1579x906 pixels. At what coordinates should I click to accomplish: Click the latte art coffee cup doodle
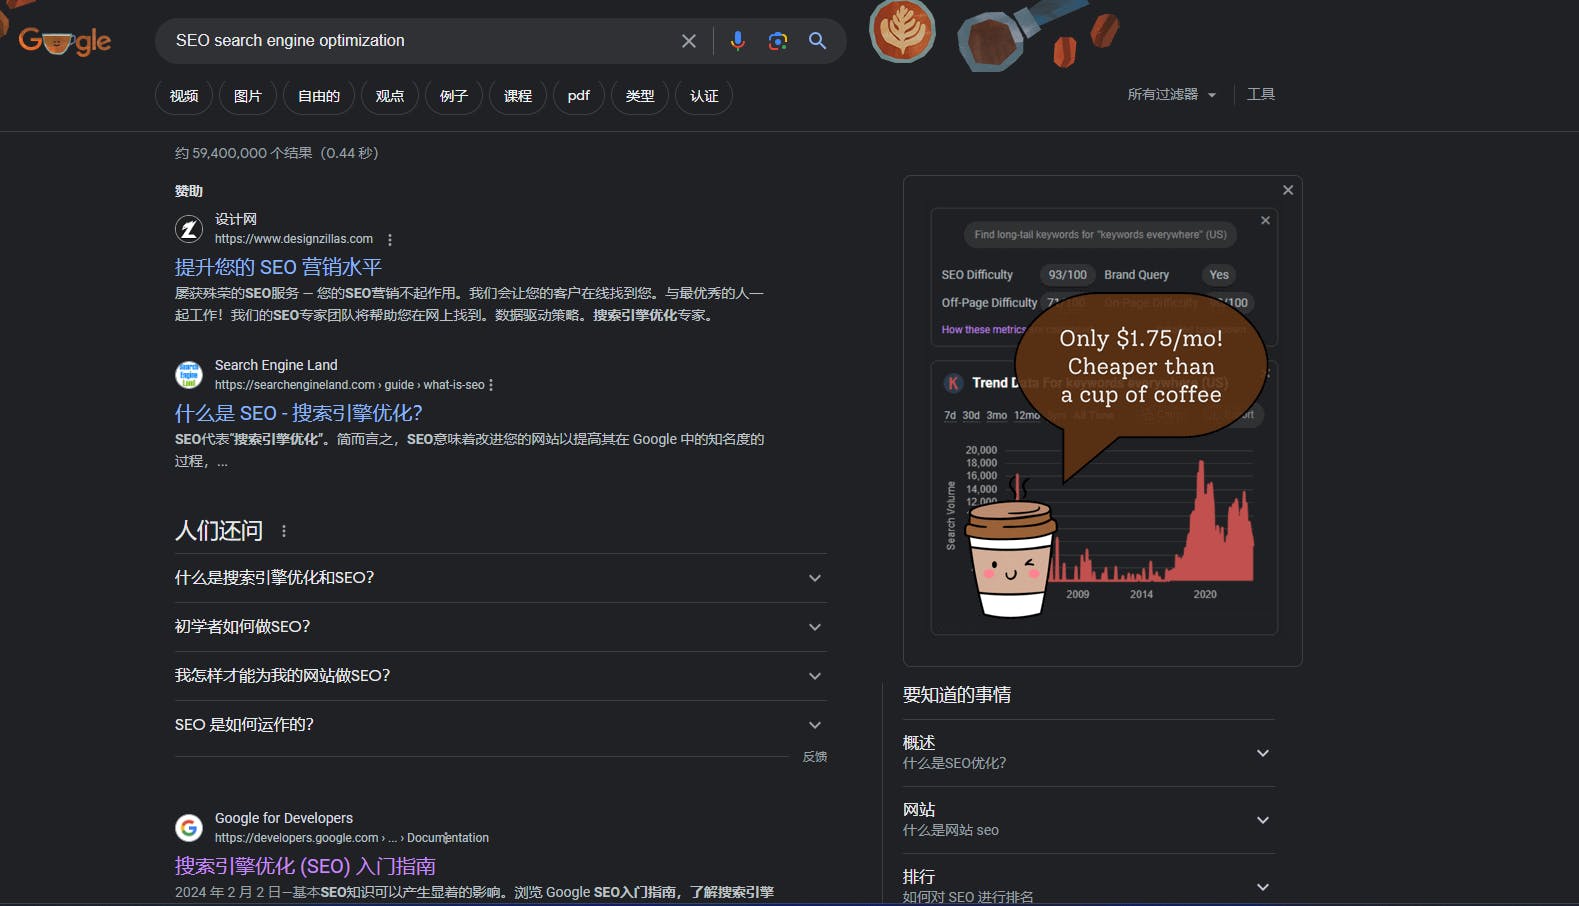pyautogui.click(x=902, y=31)
